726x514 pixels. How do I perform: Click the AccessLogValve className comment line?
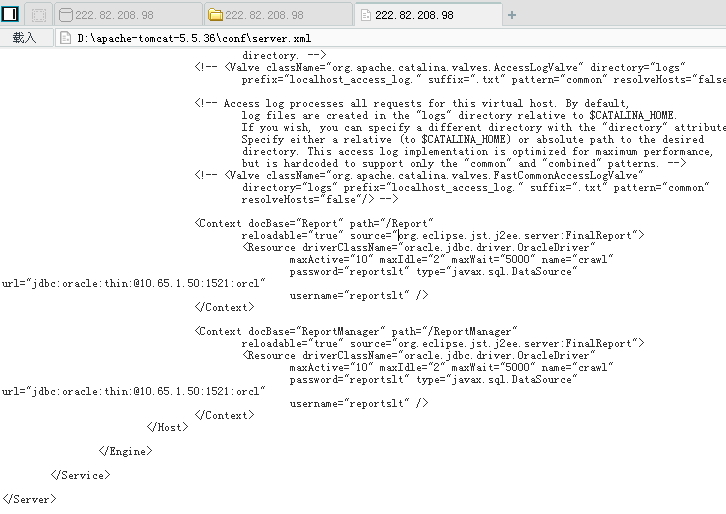point(440,68)
